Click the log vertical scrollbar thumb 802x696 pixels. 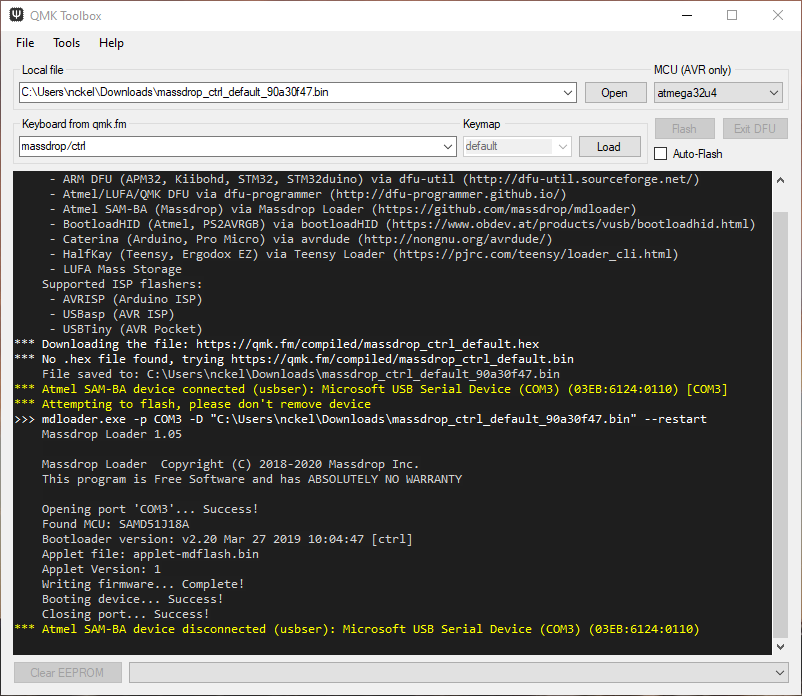[x=780, y=424]
